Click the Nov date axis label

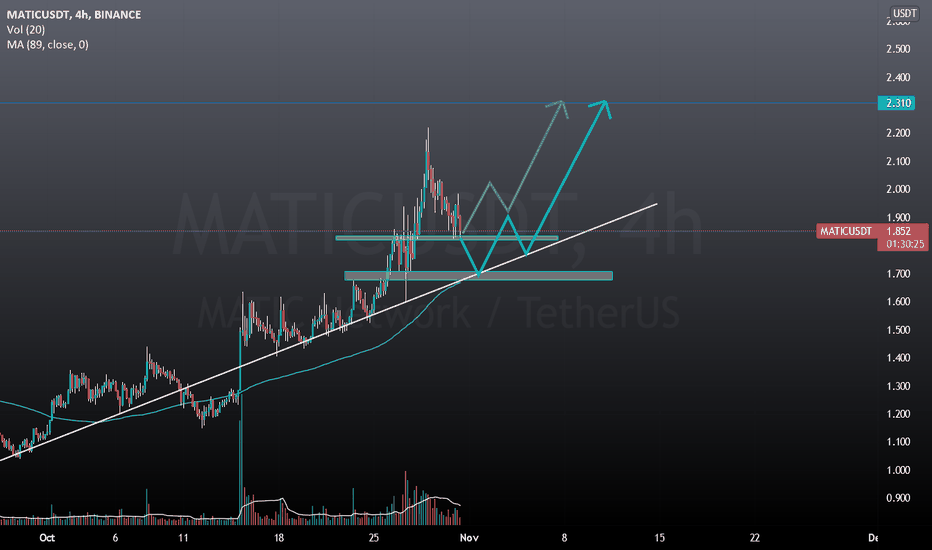coord(469,538)
